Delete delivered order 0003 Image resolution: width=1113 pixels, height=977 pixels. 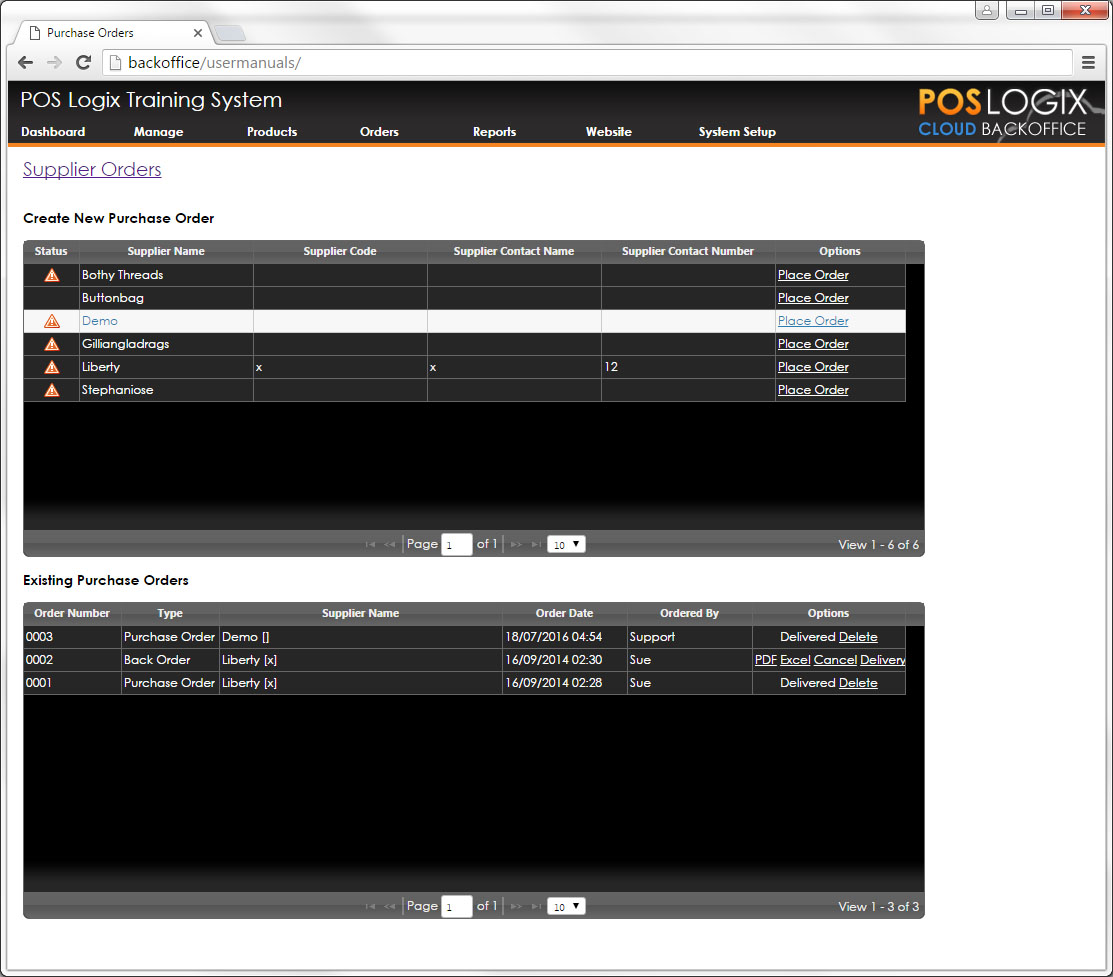pyautogui.click(x=857, y=637)
